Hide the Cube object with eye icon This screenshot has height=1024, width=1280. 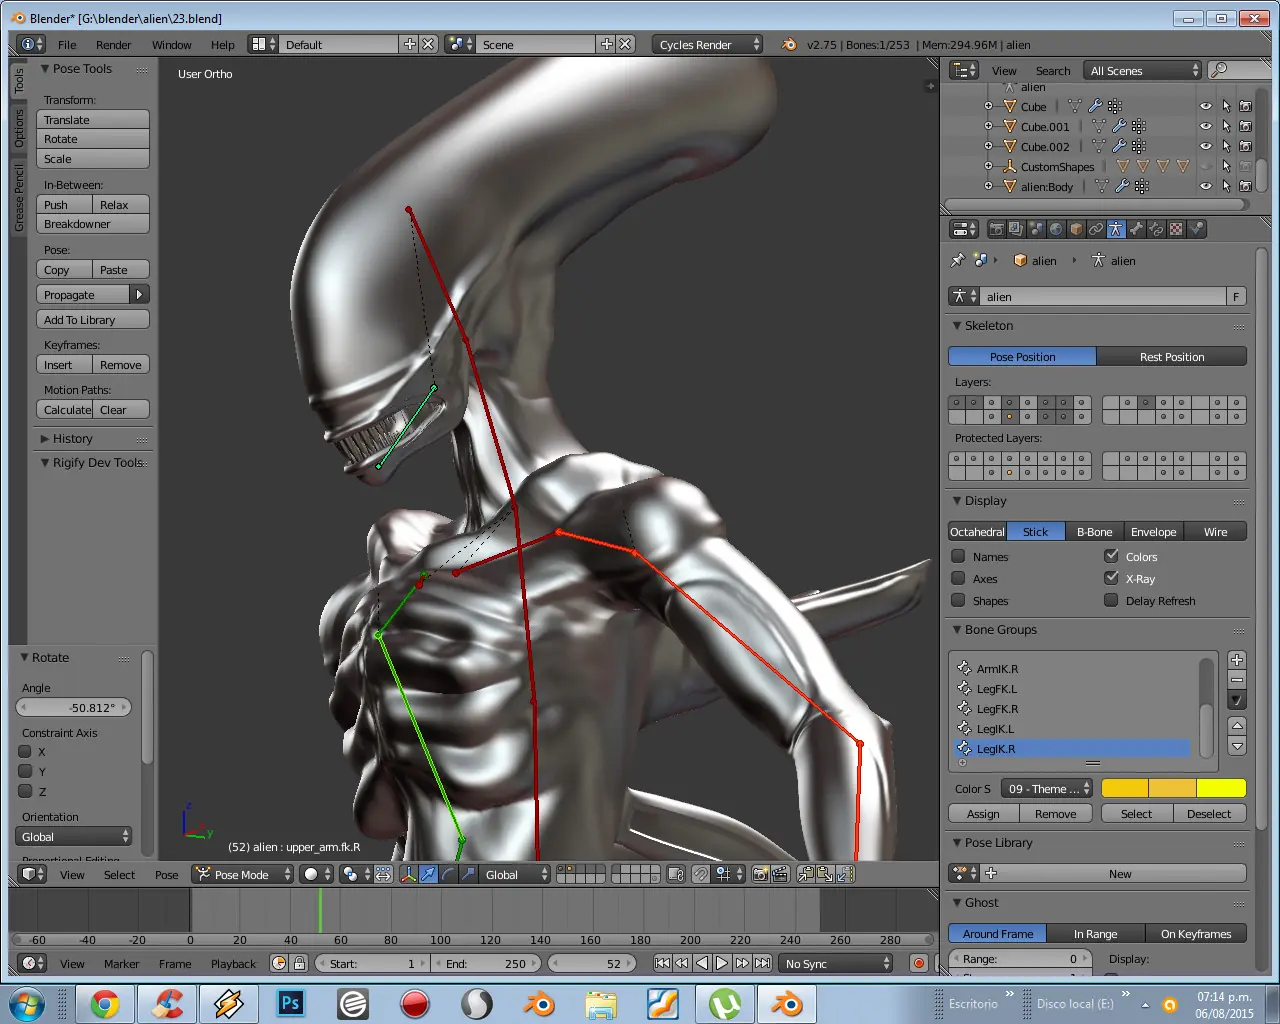[x=1206, y=106]
